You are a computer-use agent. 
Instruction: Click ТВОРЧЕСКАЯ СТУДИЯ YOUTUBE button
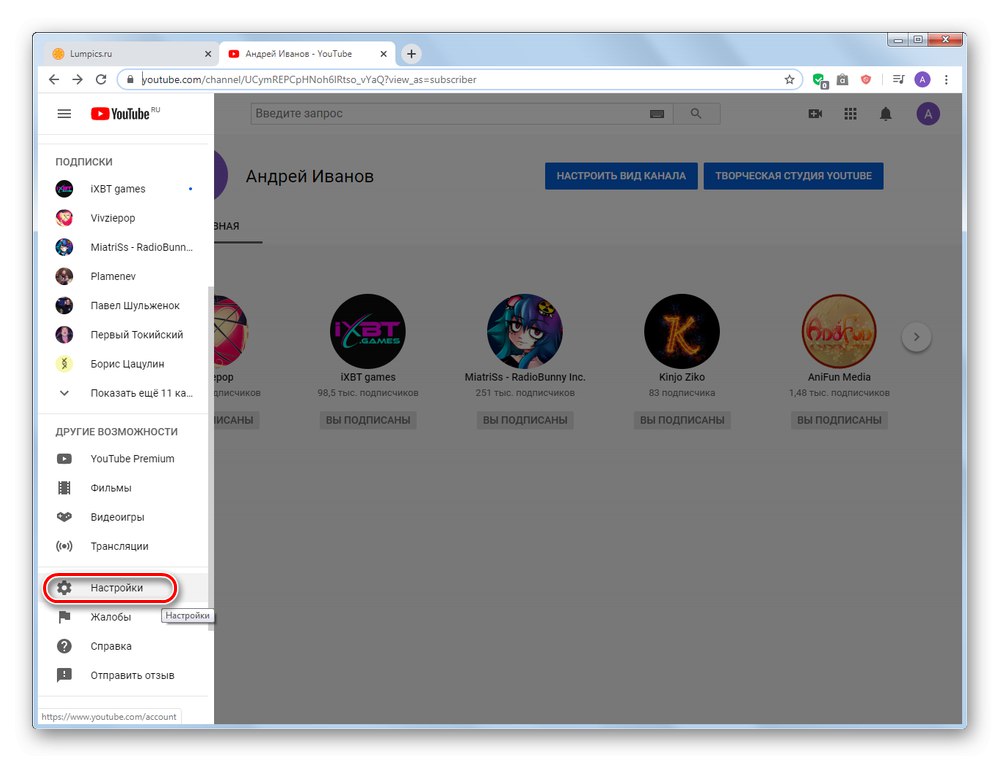[793, 176]
